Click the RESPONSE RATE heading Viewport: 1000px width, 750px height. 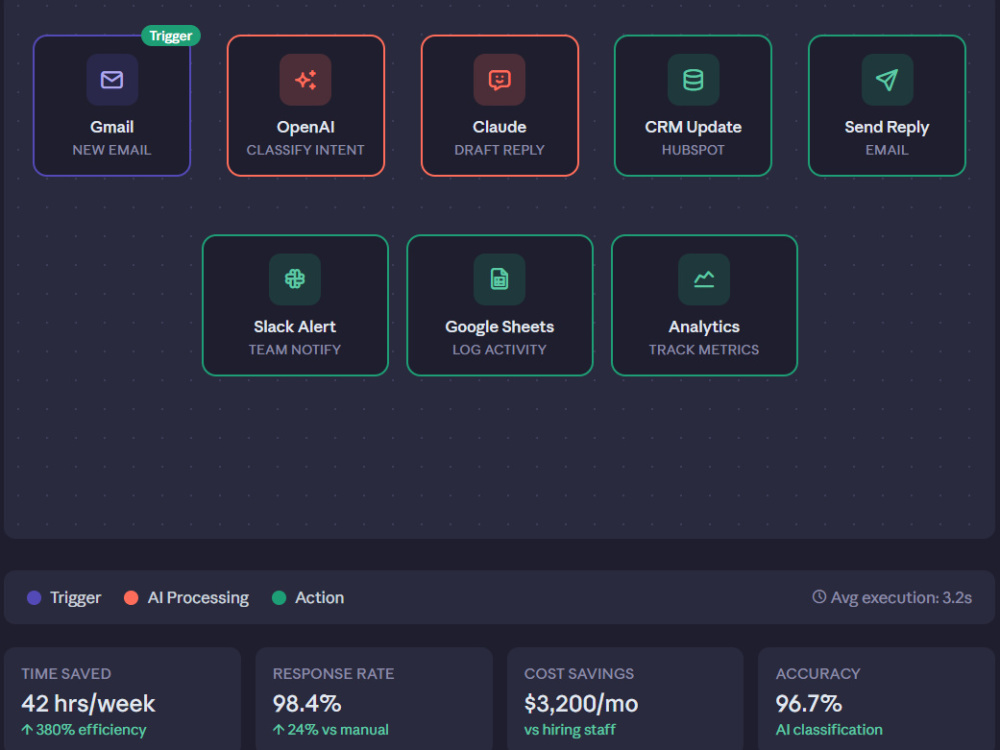coord(334,673)
